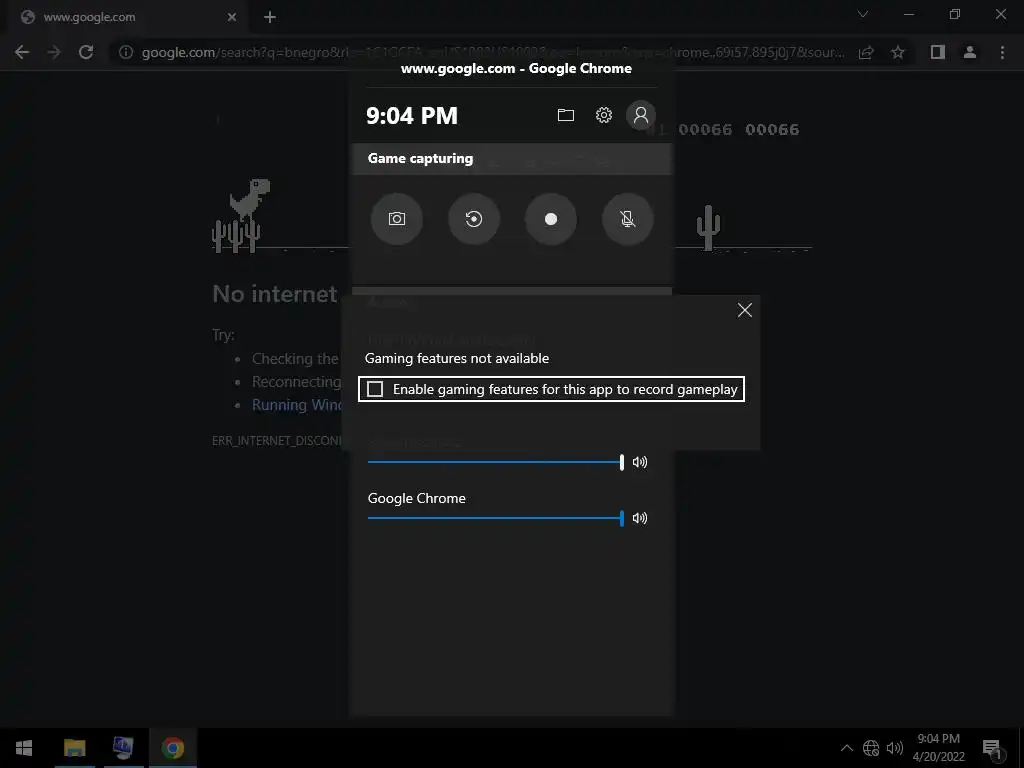Adjust the Google Chrome volume slider
Screen dimensions: 1024x768
tap(496, 519)
